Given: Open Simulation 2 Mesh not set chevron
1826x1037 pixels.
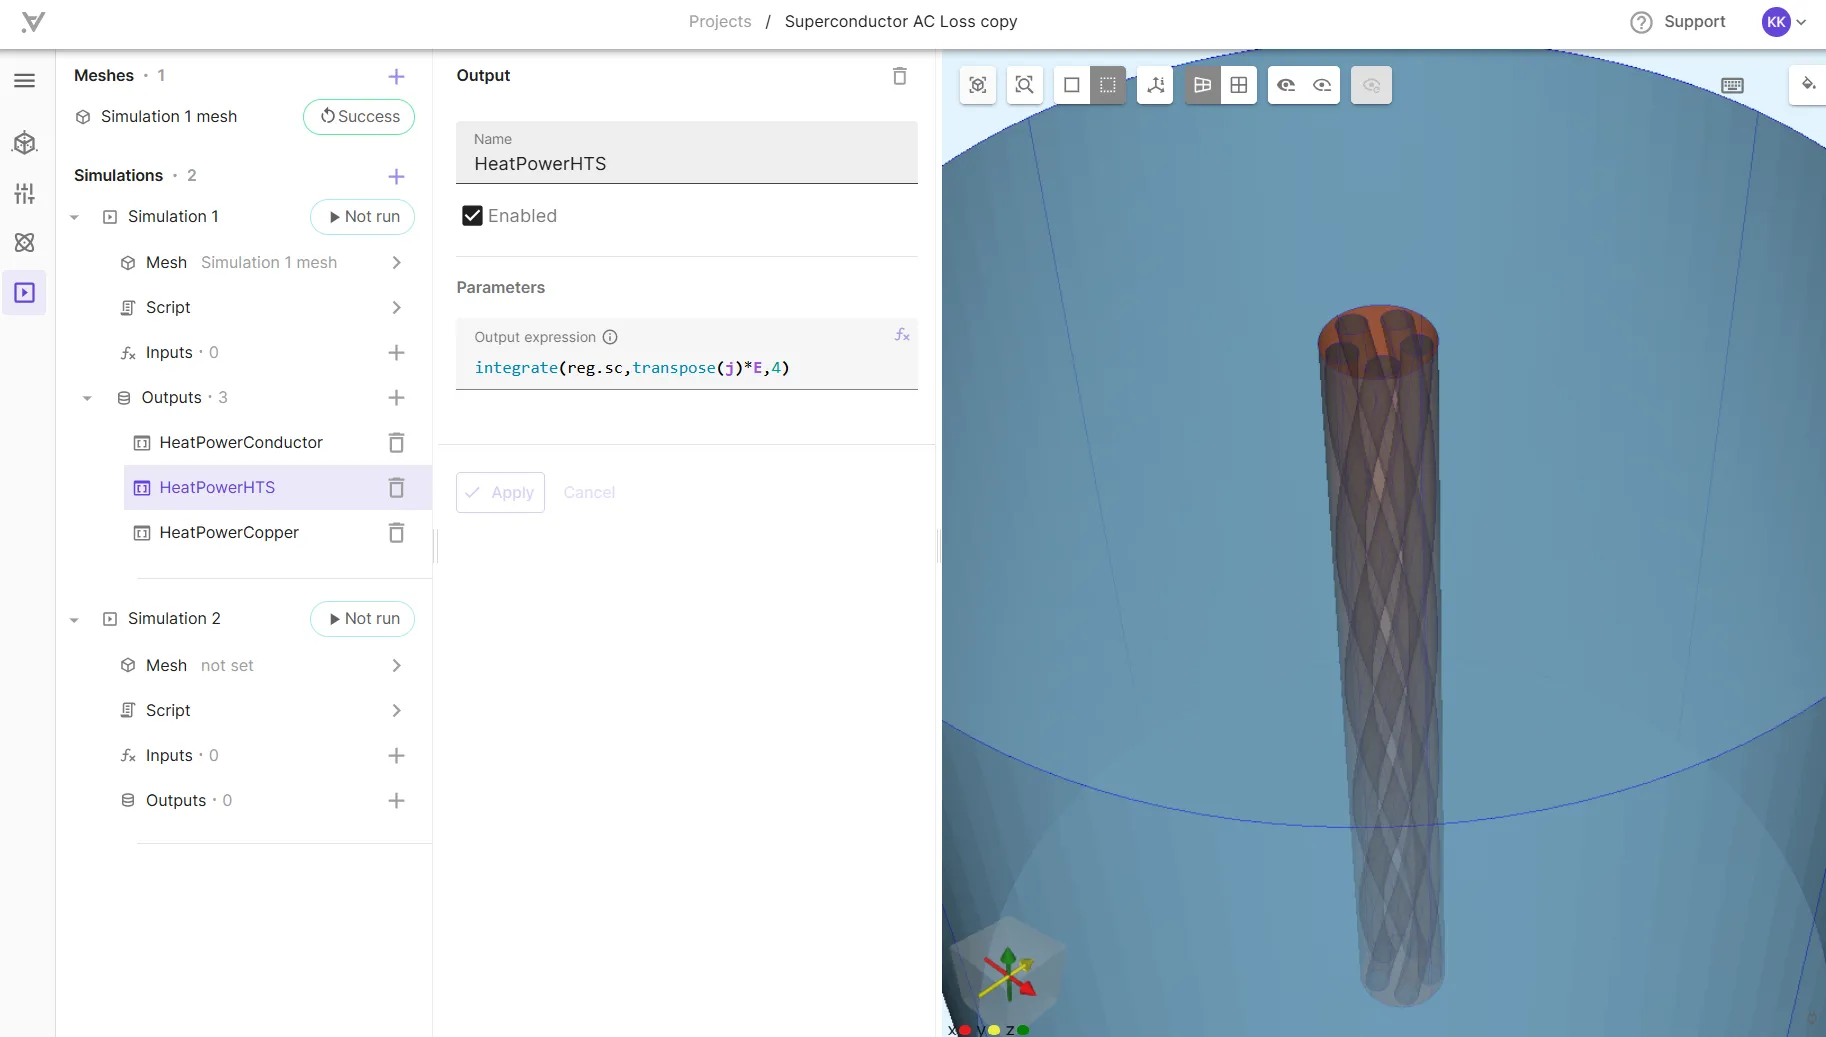Looking at the screenshot, I should (397, 665).
